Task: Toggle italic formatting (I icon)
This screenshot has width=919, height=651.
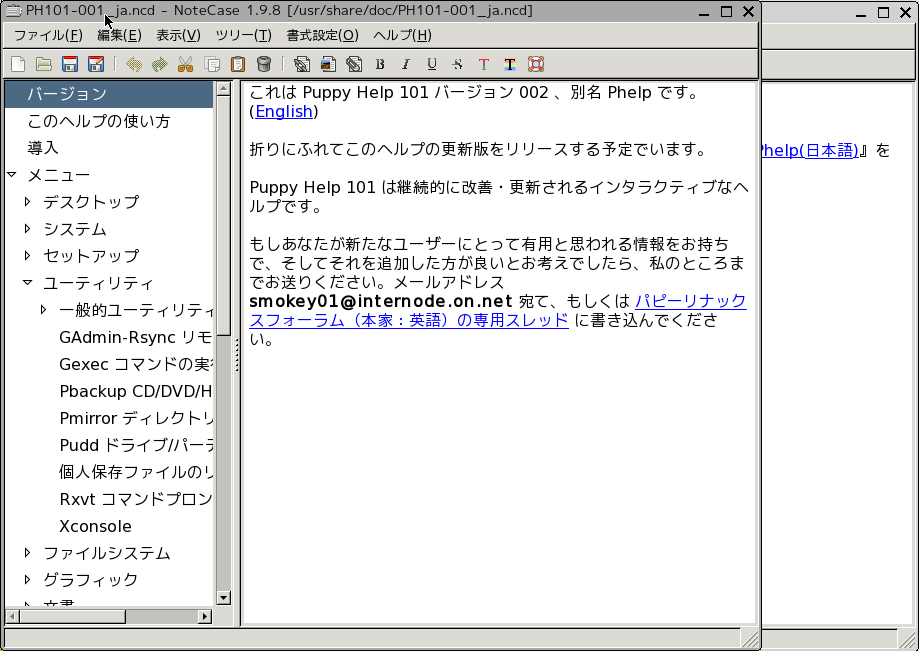Action: tap(406, 64)
